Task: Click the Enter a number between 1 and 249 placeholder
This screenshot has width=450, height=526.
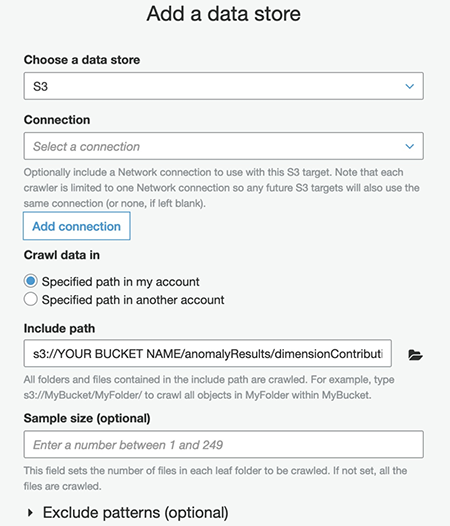Action: (128, 445)
